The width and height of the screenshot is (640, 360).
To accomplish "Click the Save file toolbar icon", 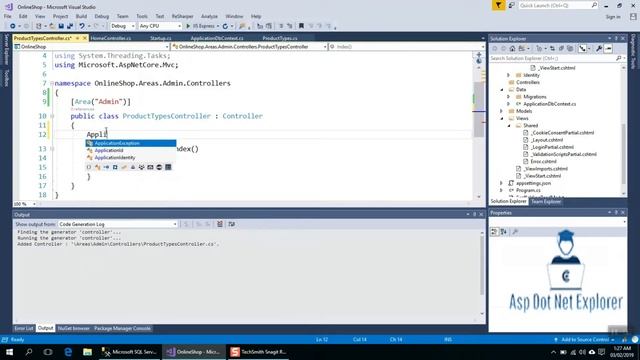I will click(x=61, y=26).
